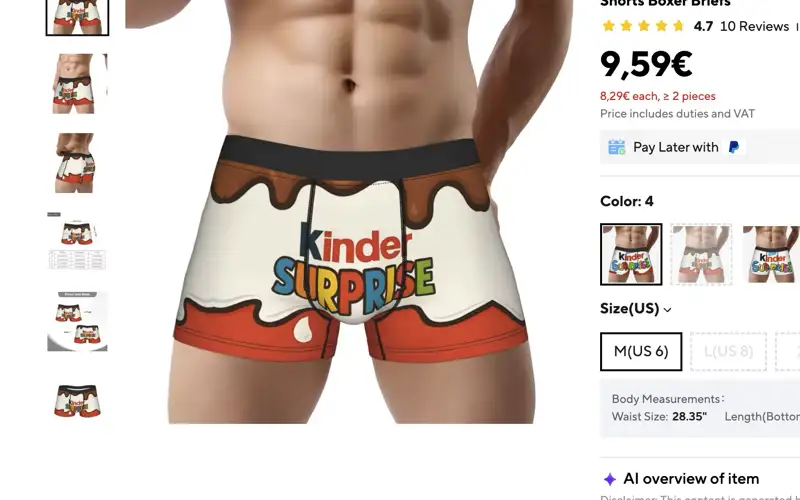Select size M(US 6)
The width and height of the screenshot is (800, 500).
(641, 352)
